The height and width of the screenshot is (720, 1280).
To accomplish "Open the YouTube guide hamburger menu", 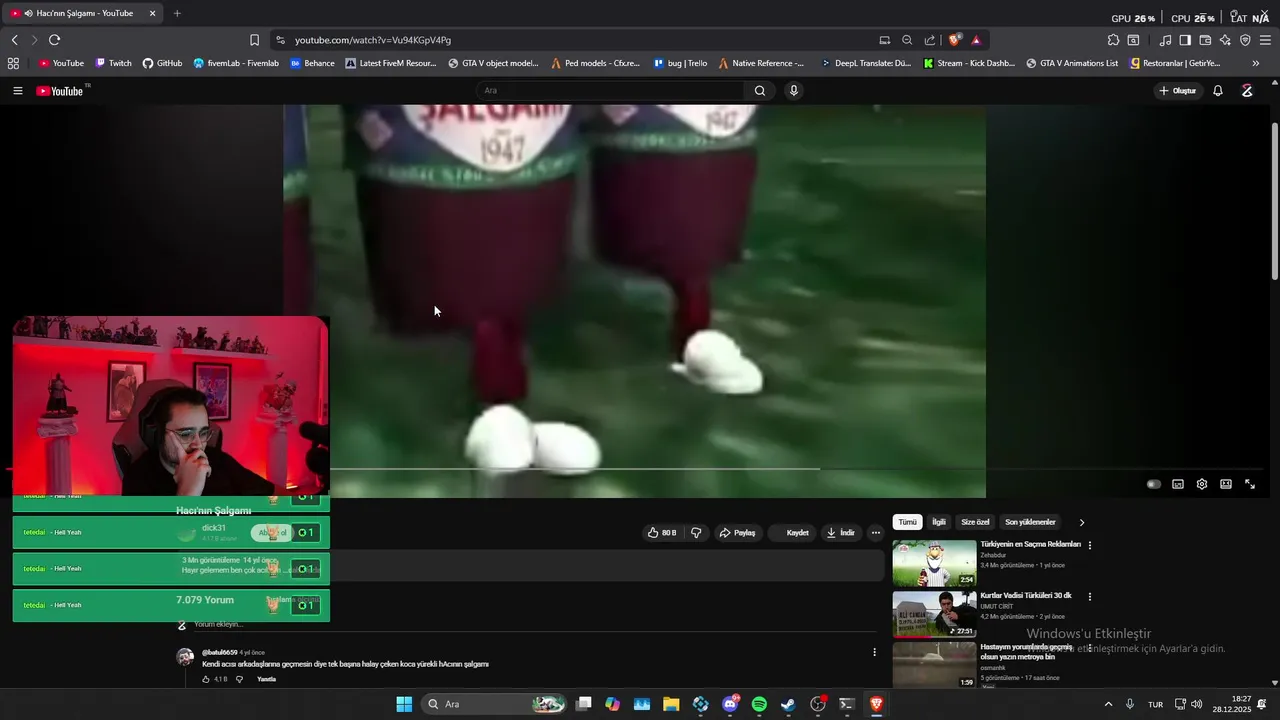I will pyautogui.click(x=17, y=91).
